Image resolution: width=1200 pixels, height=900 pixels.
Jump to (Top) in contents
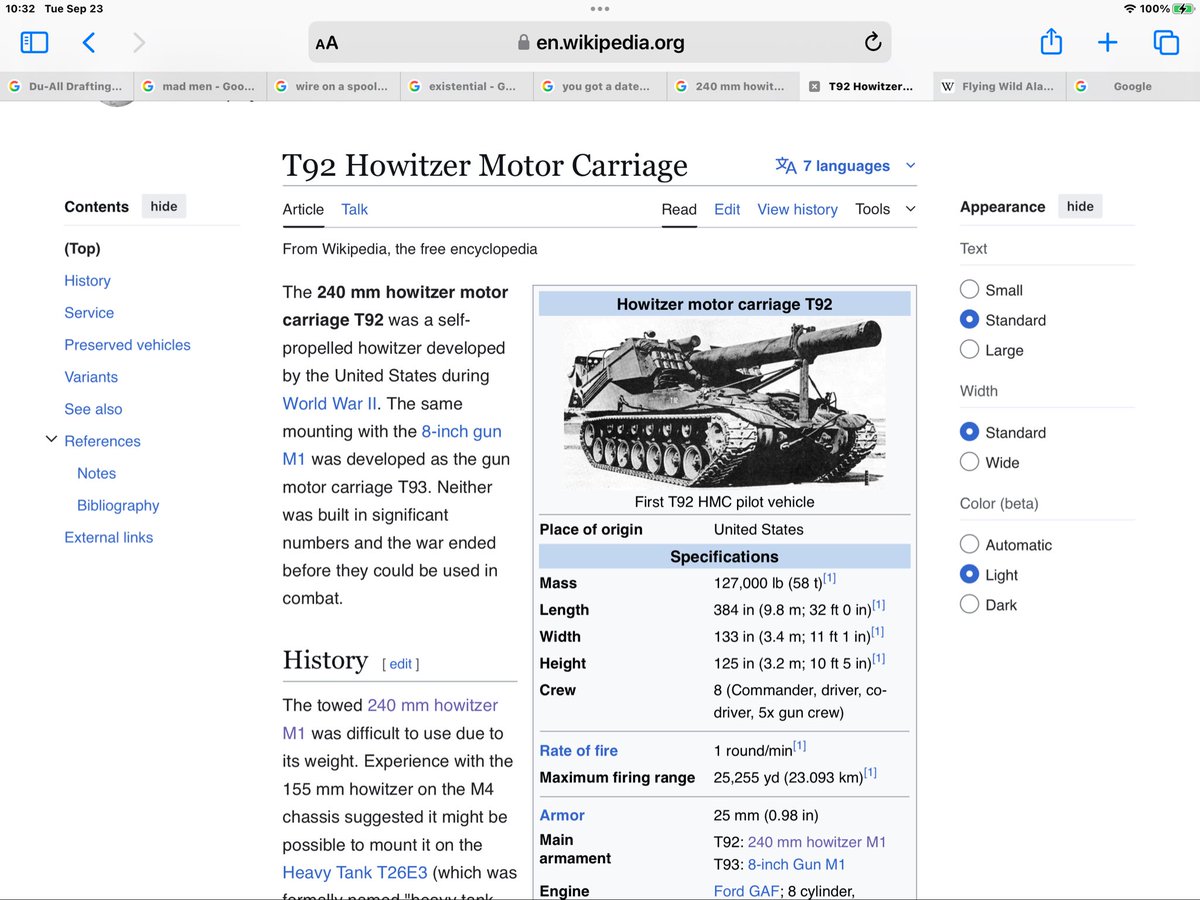pos(82,249)
